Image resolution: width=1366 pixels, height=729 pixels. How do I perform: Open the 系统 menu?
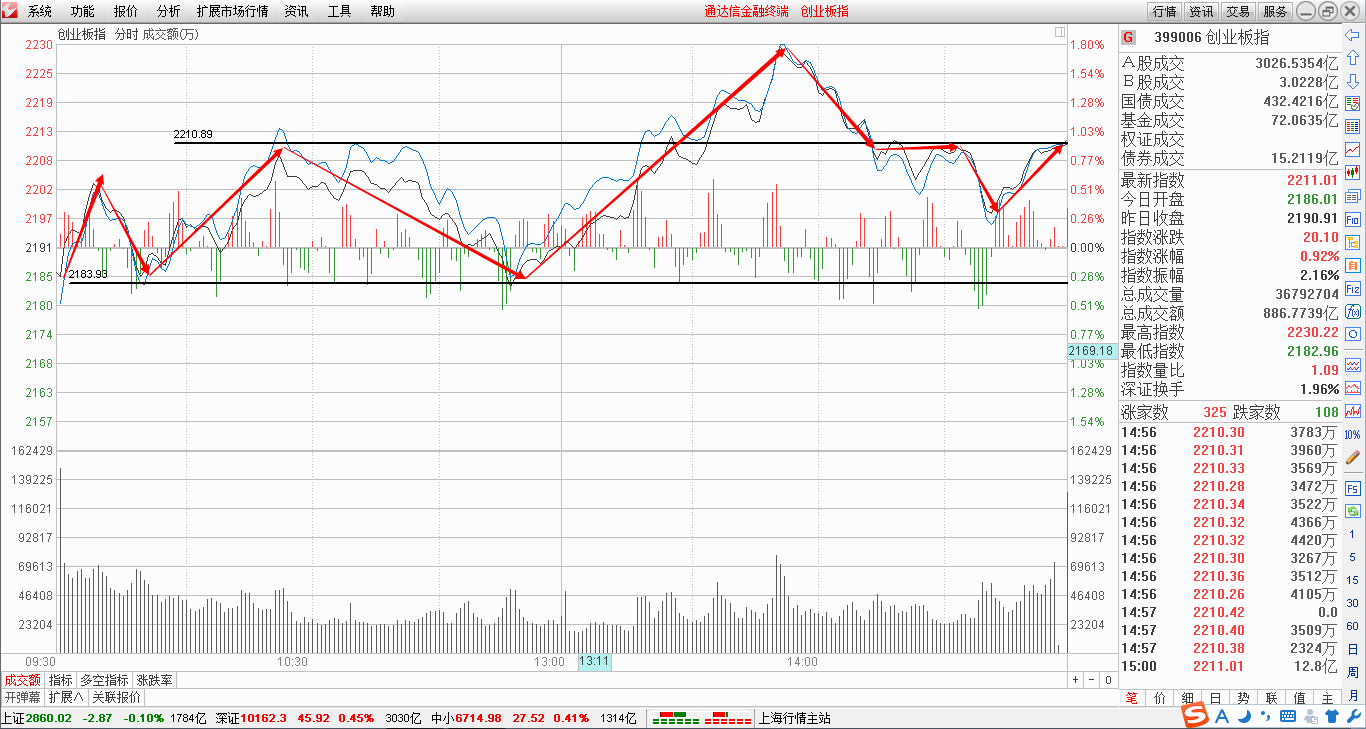(40, 11)
